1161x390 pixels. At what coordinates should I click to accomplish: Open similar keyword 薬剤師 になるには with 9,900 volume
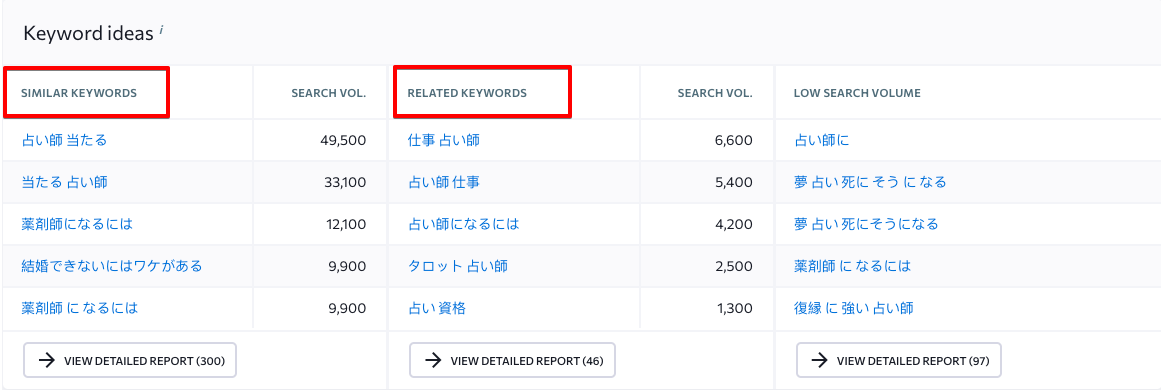[x=80, y=308]
